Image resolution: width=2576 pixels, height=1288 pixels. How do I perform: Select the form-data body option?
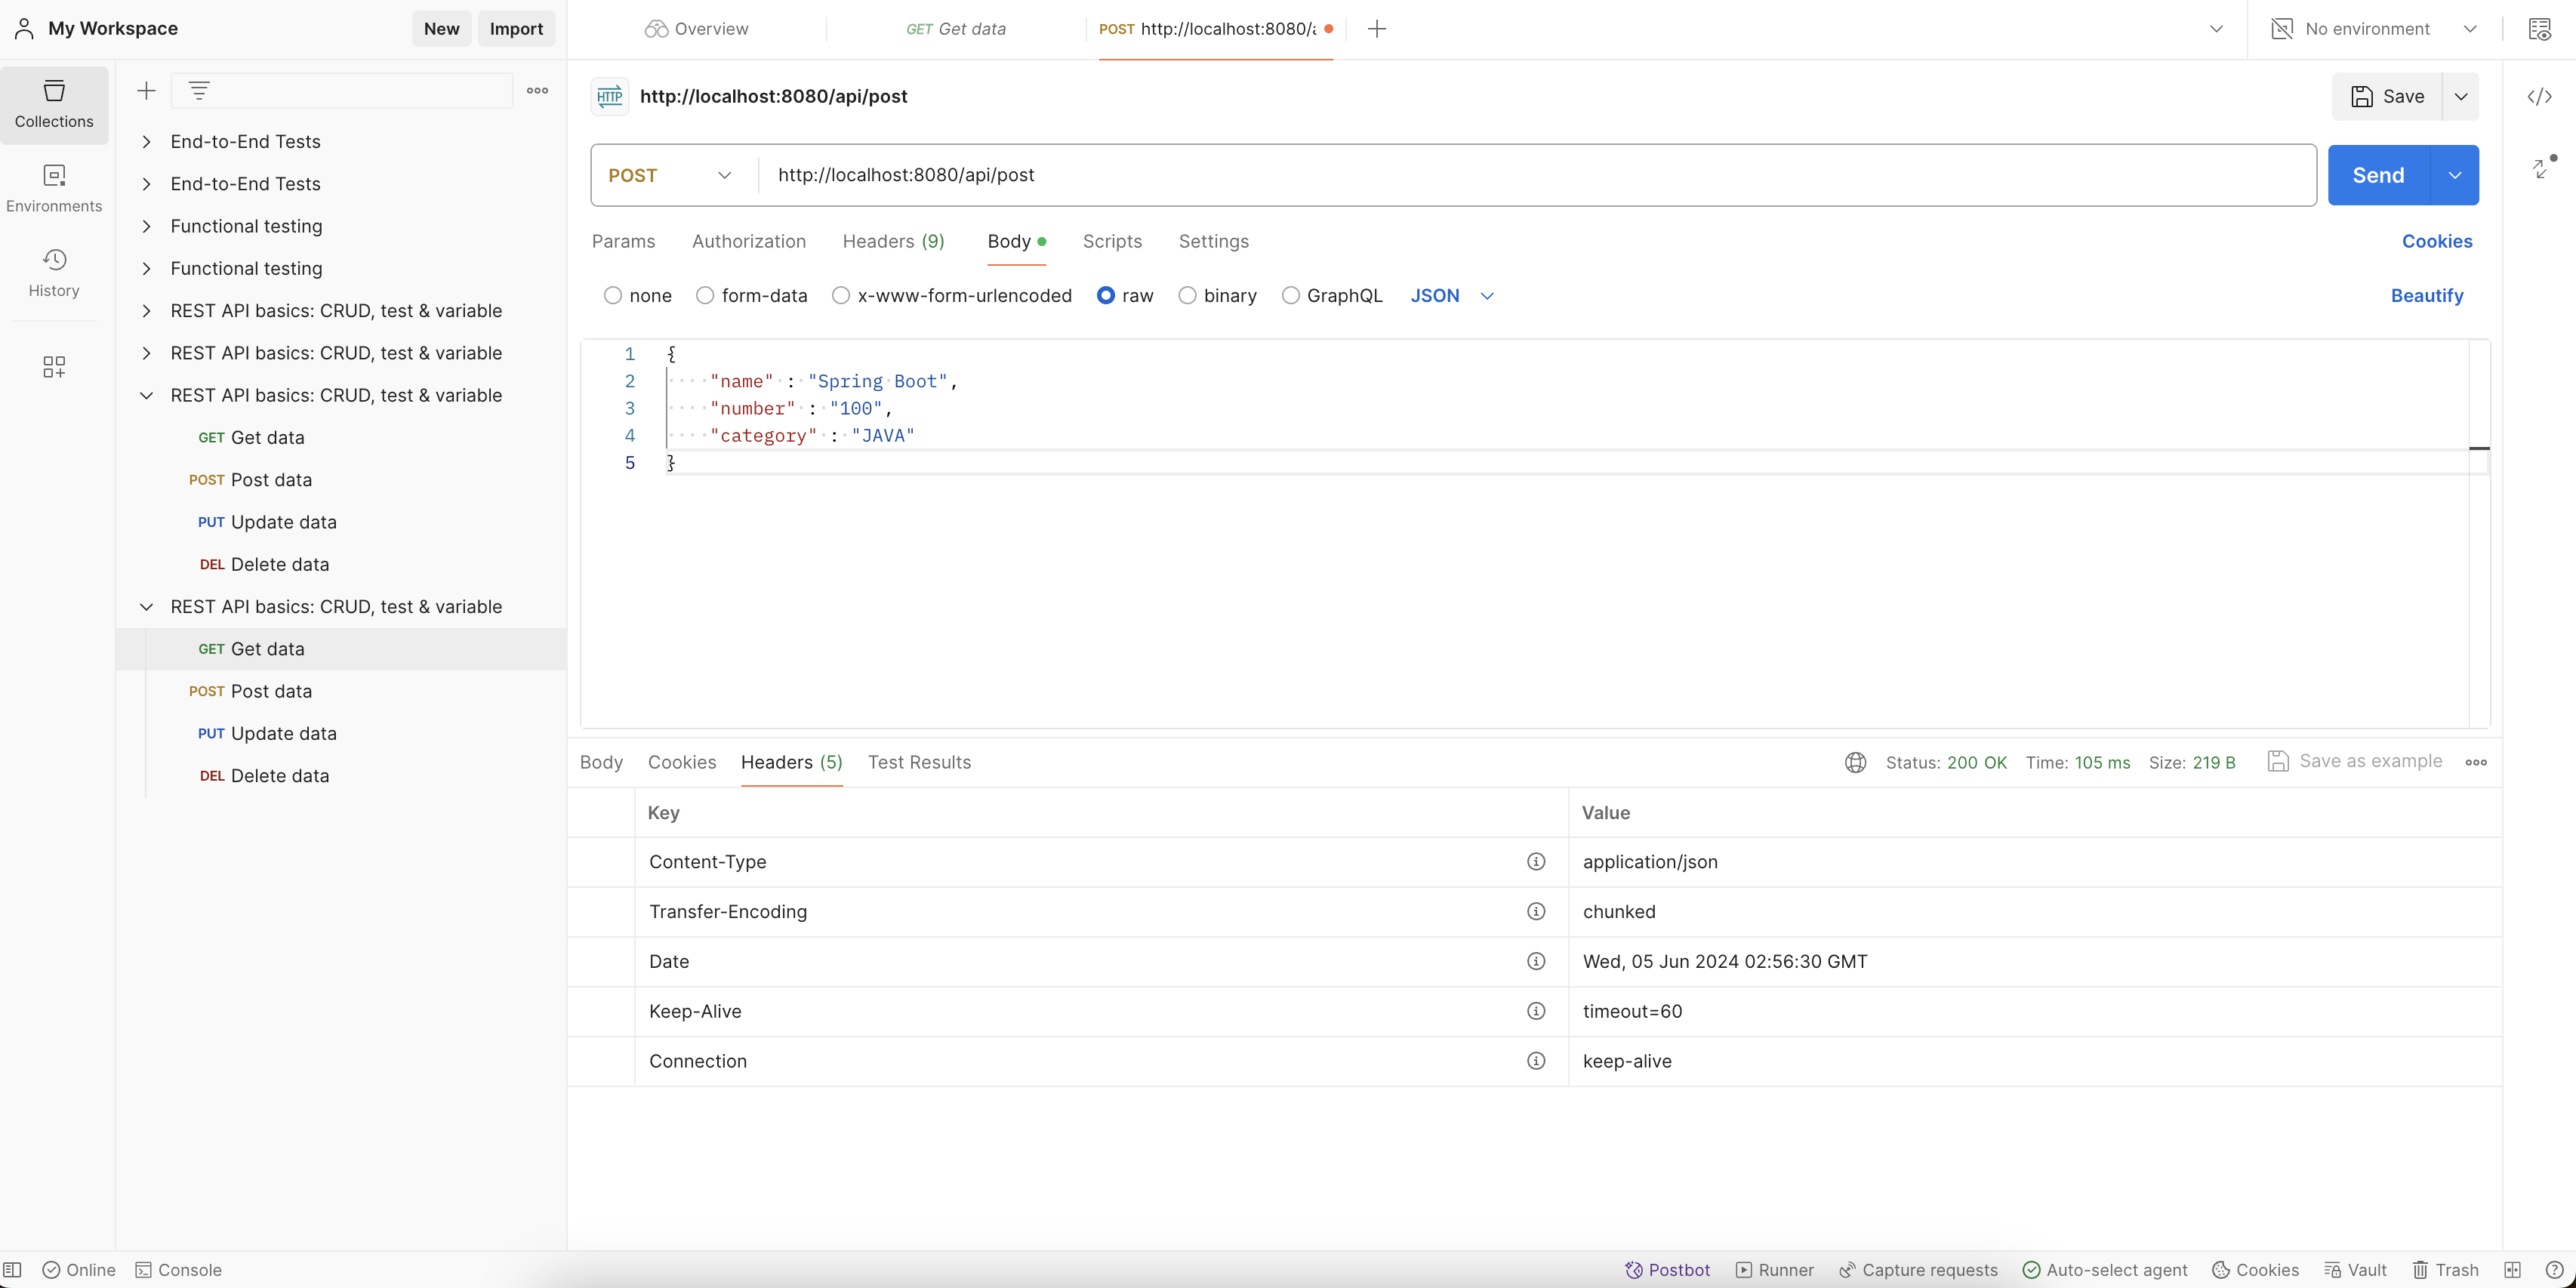point(705,296)
